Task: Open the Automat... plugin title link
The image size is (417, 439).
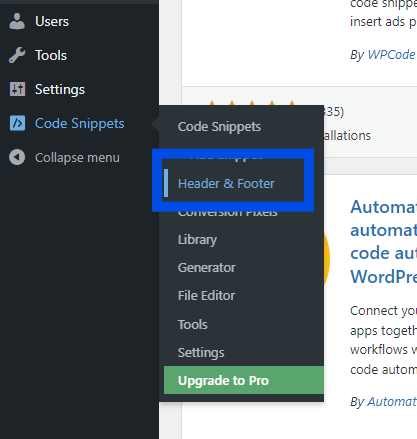Action: click(383, 241)
